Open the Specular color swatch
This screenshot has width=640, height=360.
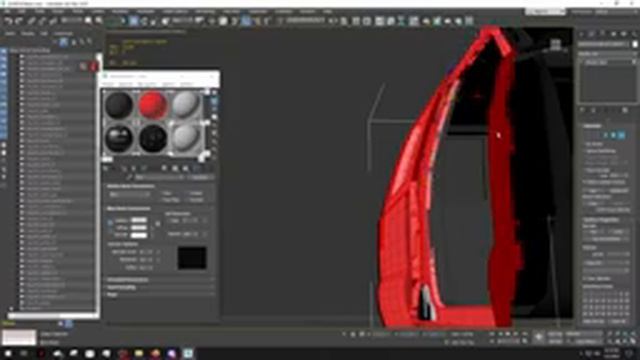(x=139, y=235)
